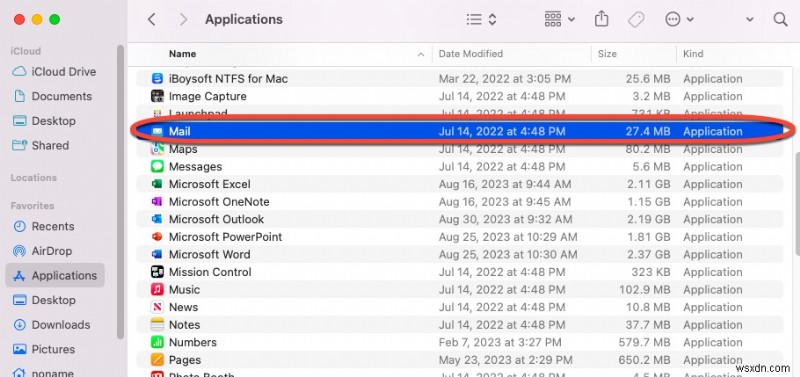This screenshot has height=377, width=800.
Task: Open Documents in the sidebar
Action: click(x=53, y=96)
